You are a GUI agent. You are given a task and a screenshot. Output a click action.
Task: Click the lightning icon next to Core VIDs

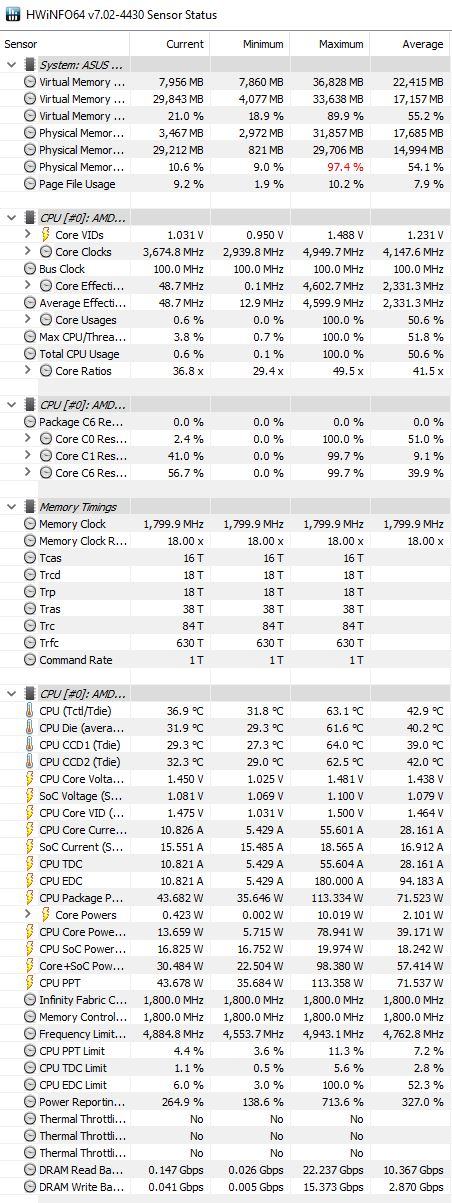coord(45,234)
